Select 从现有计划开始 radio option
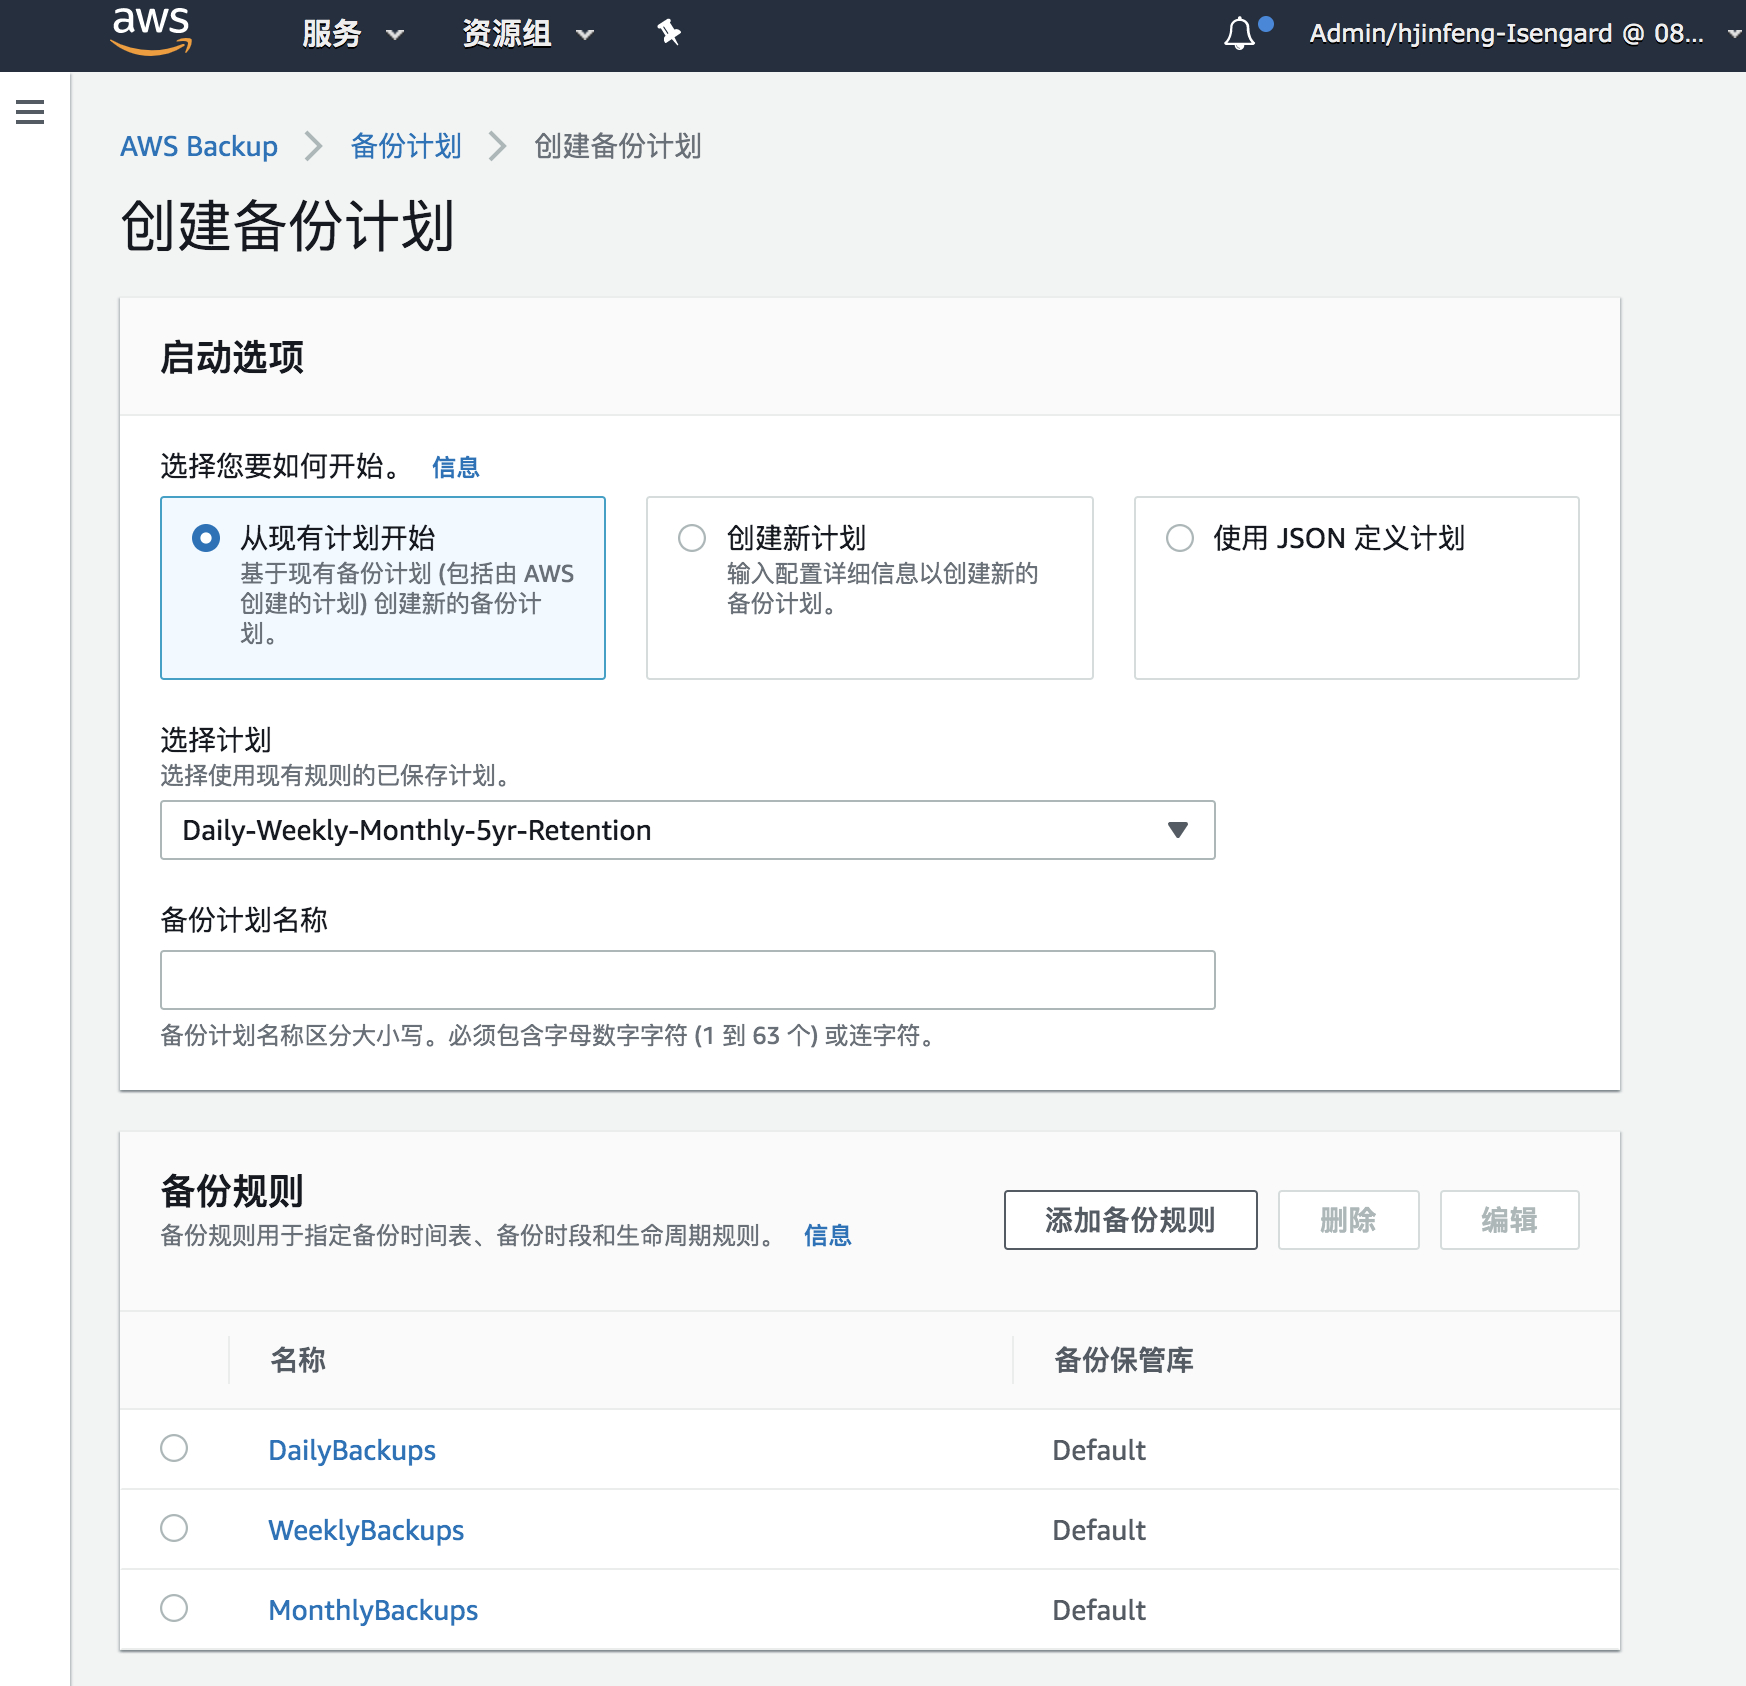Viewport: 1746px width, 1686px height. pyautogui.click(x=206, y=538)
